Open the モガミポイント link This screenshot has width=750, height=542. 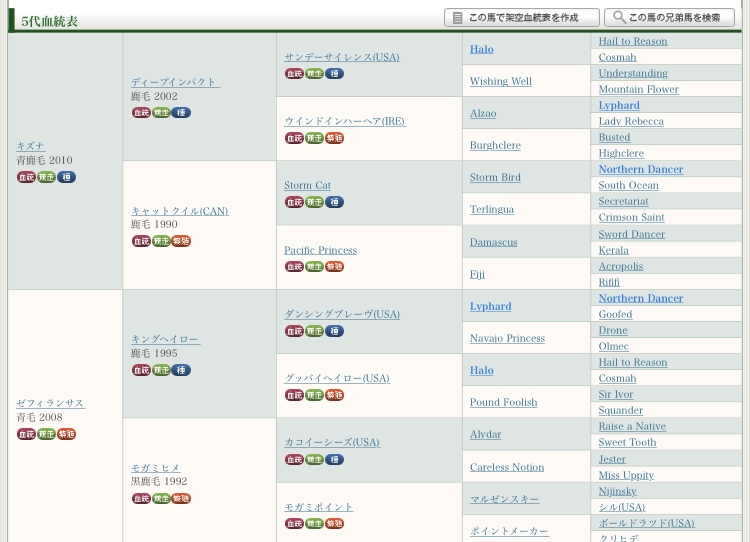tap(319, 507)
